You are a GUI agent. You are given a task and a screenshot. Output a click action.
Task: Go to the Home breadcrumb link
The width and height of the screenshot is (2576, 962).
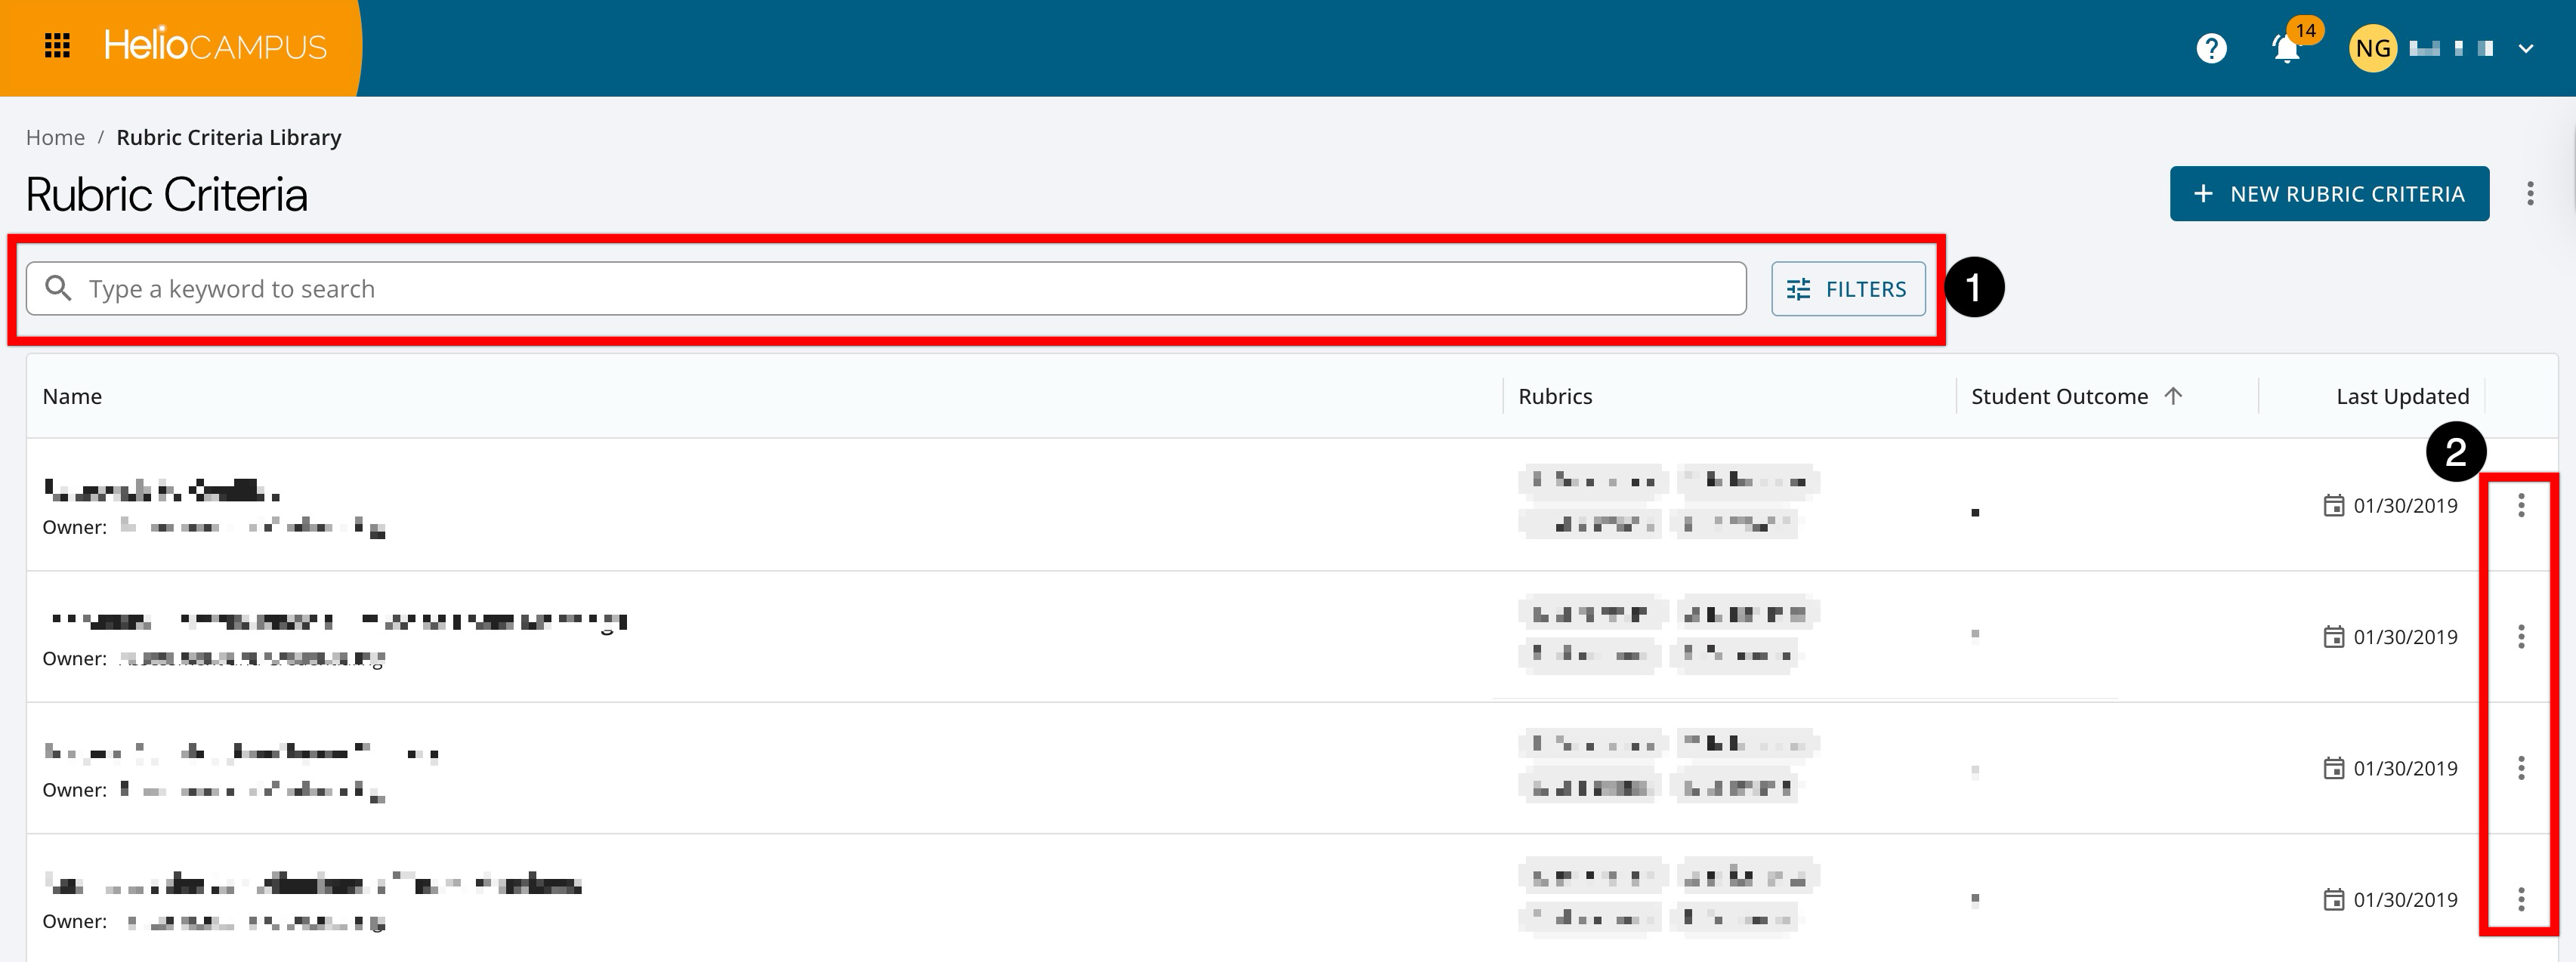55,137
